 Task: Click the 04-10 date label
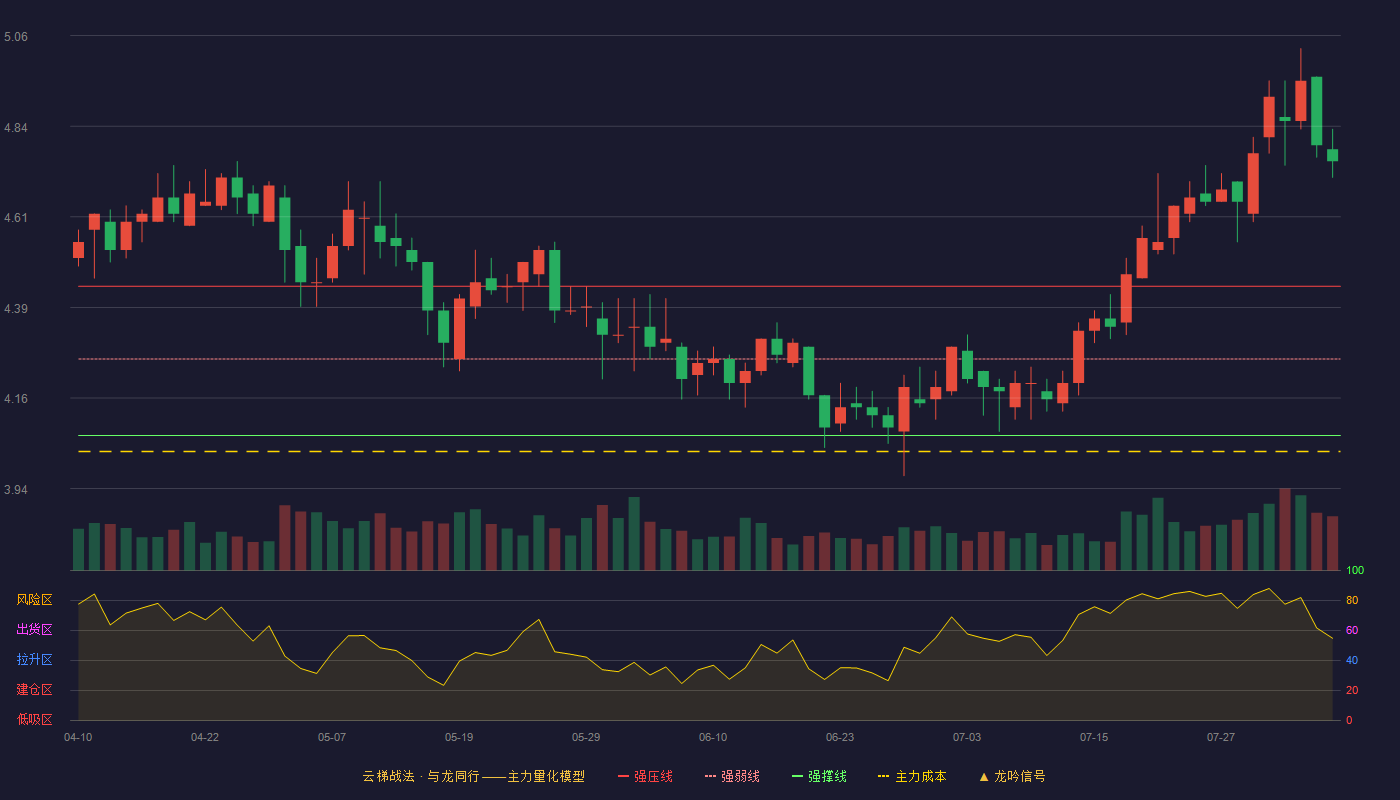point(78,737)
